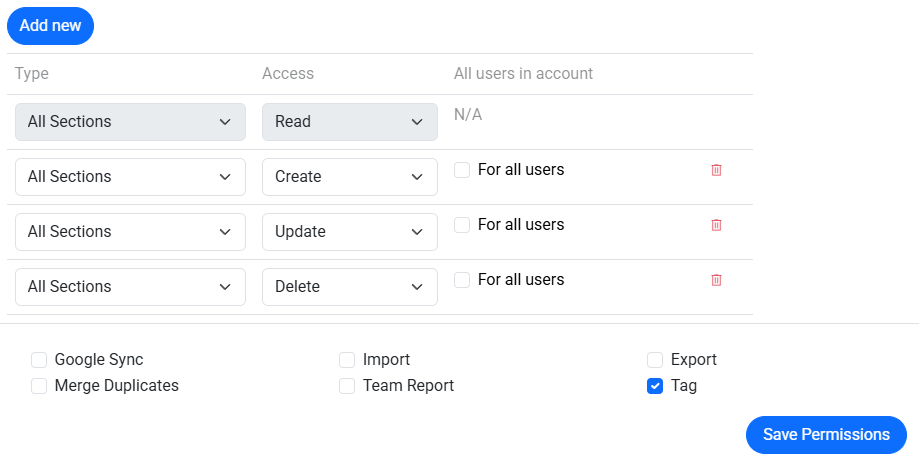Image resolution: width=921 pixels, height=462 pixels.
Task: Expand the Type dropdown in Update row
Action: point(130,232)
